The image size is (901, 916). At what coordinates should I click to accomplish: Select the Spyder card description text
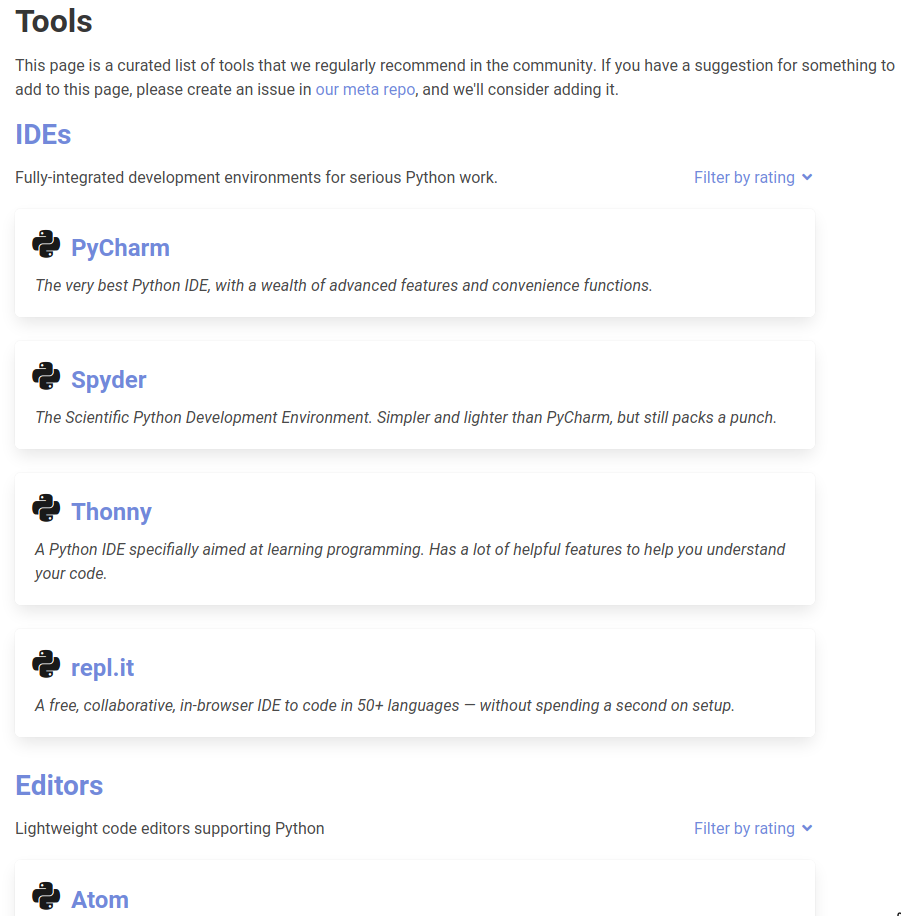(x=406, y=418)
